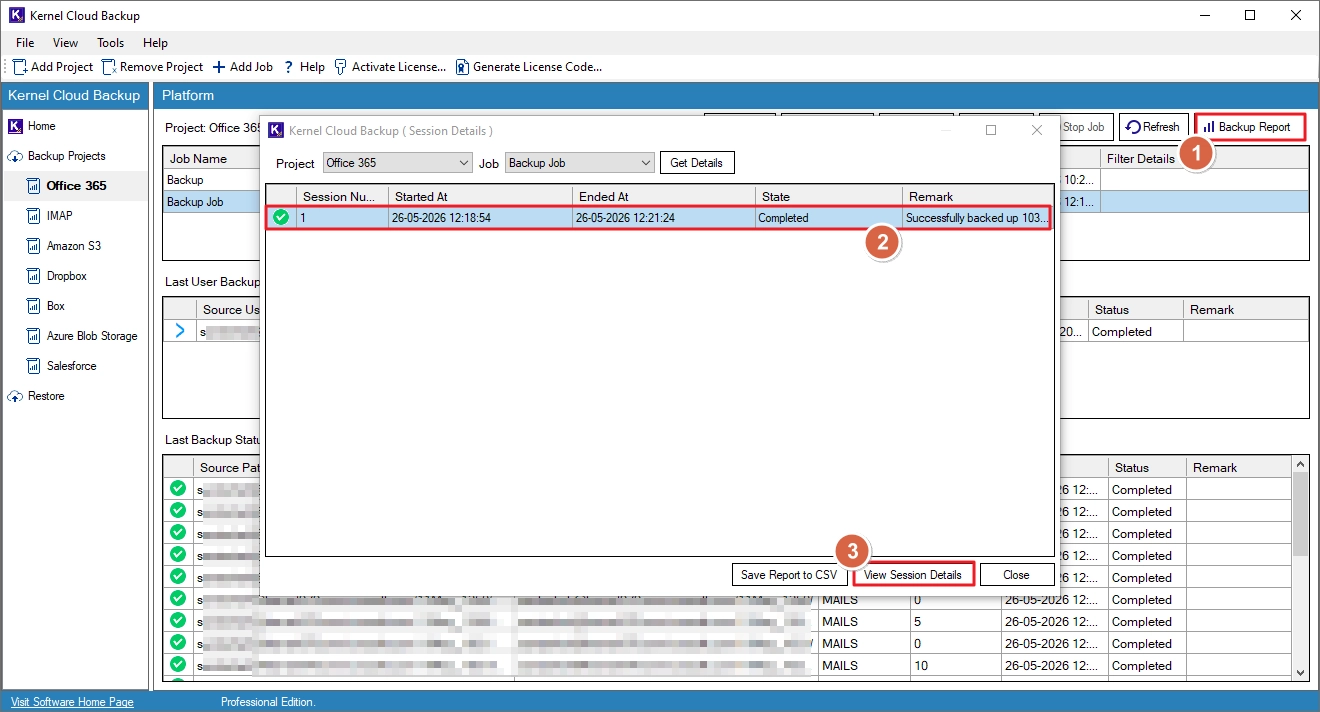
Task: Open the Tools menu
Action: click(x=110, y=43)
